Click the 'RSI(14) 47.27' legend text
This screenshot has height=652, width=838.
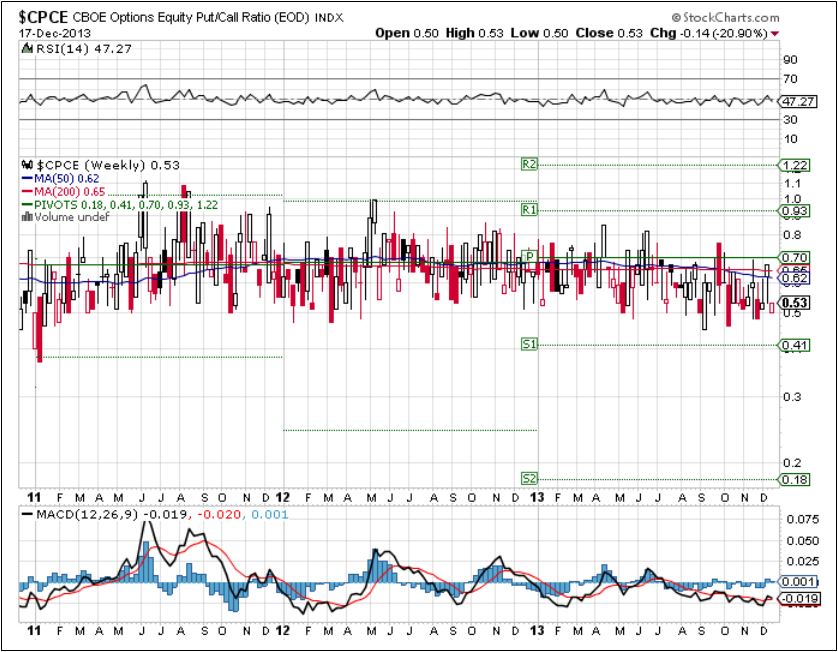tap(83, 49)
